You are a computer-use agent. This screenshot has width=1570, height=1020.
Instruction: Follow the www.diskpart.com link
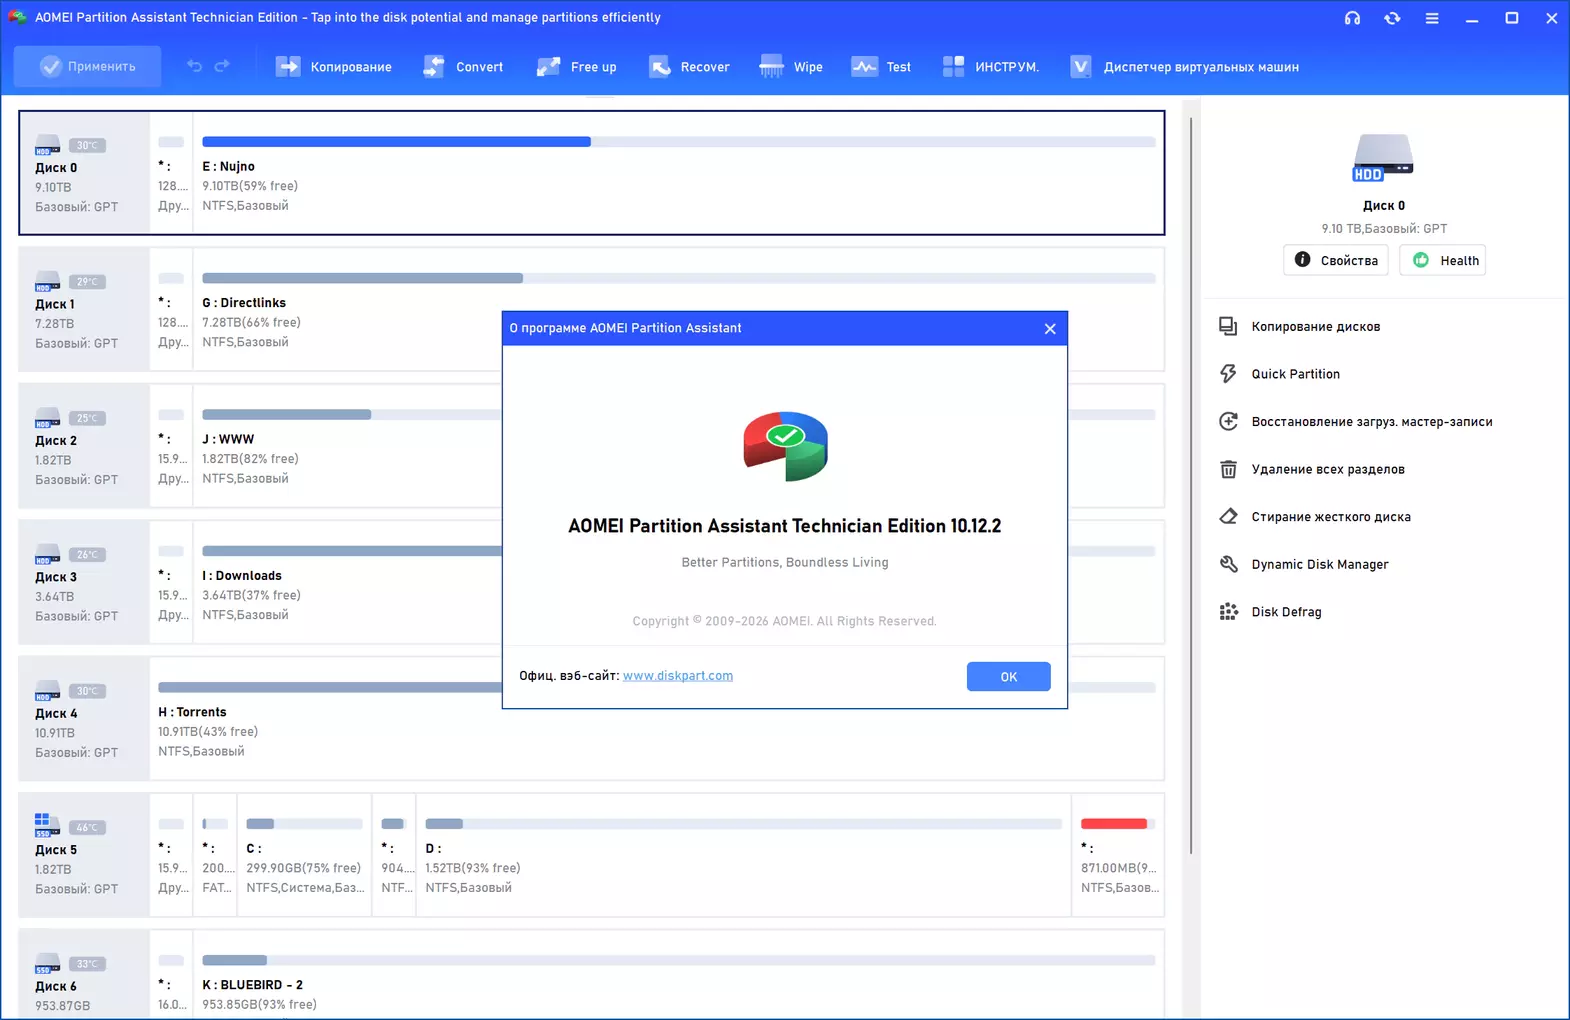677,676
